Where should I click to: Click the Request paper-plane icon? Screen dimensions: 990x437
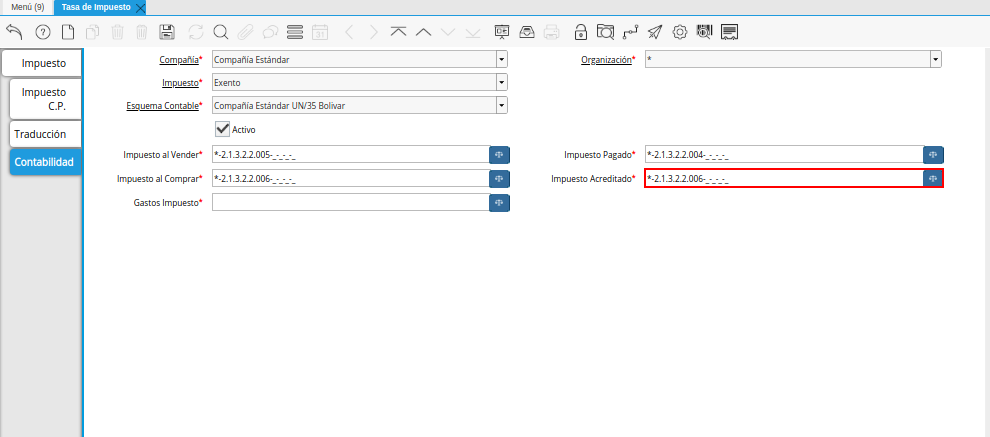tap(655, 32)
